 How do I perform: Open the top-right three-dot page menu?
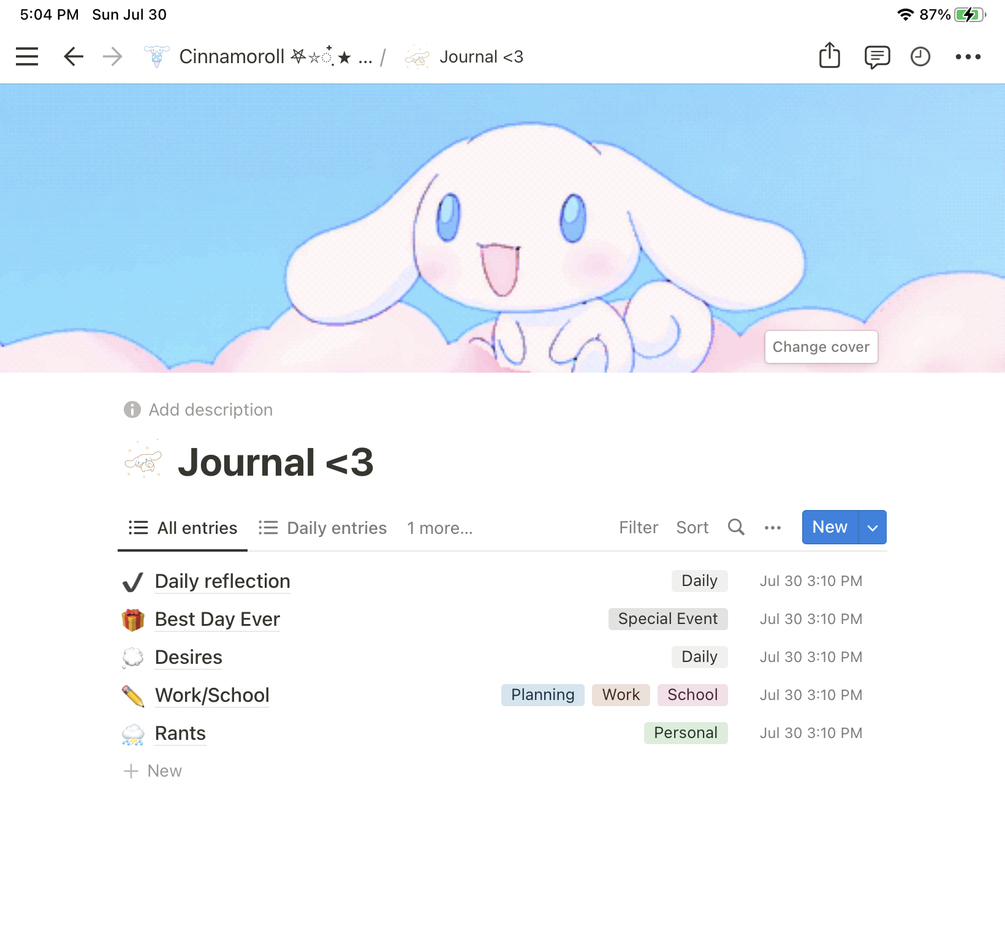click(968, 56)
